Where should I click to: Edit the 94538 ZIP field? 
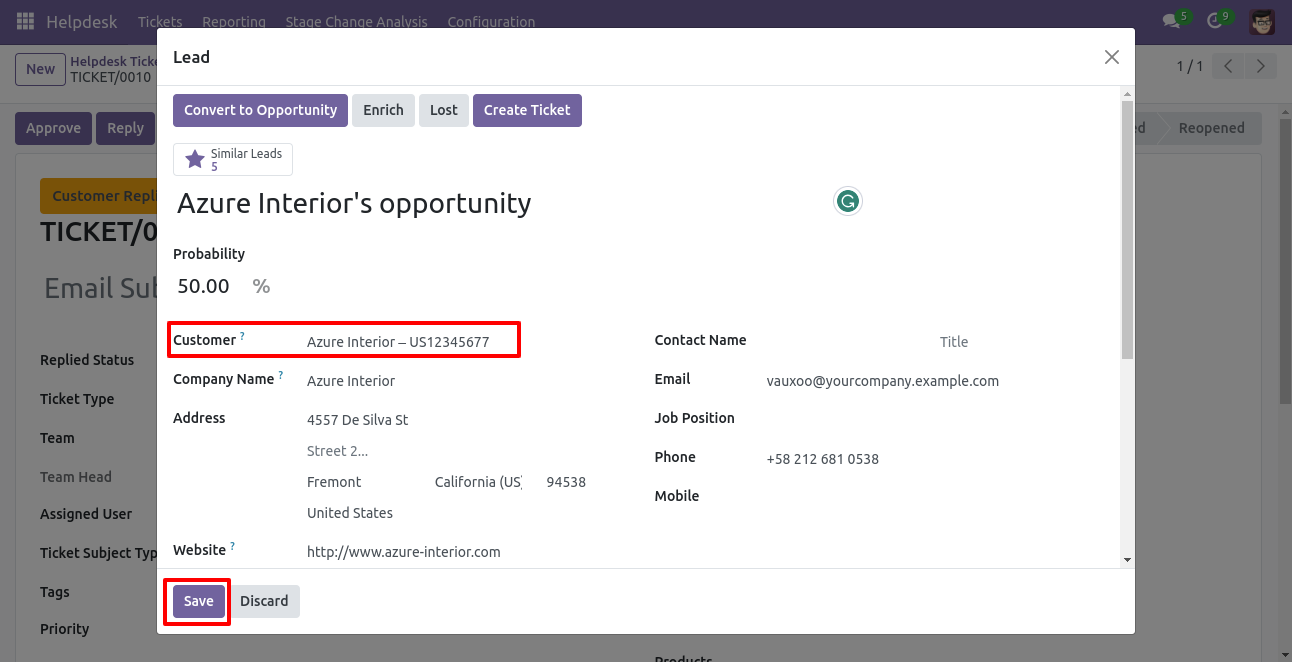click(x=566, y=482)
